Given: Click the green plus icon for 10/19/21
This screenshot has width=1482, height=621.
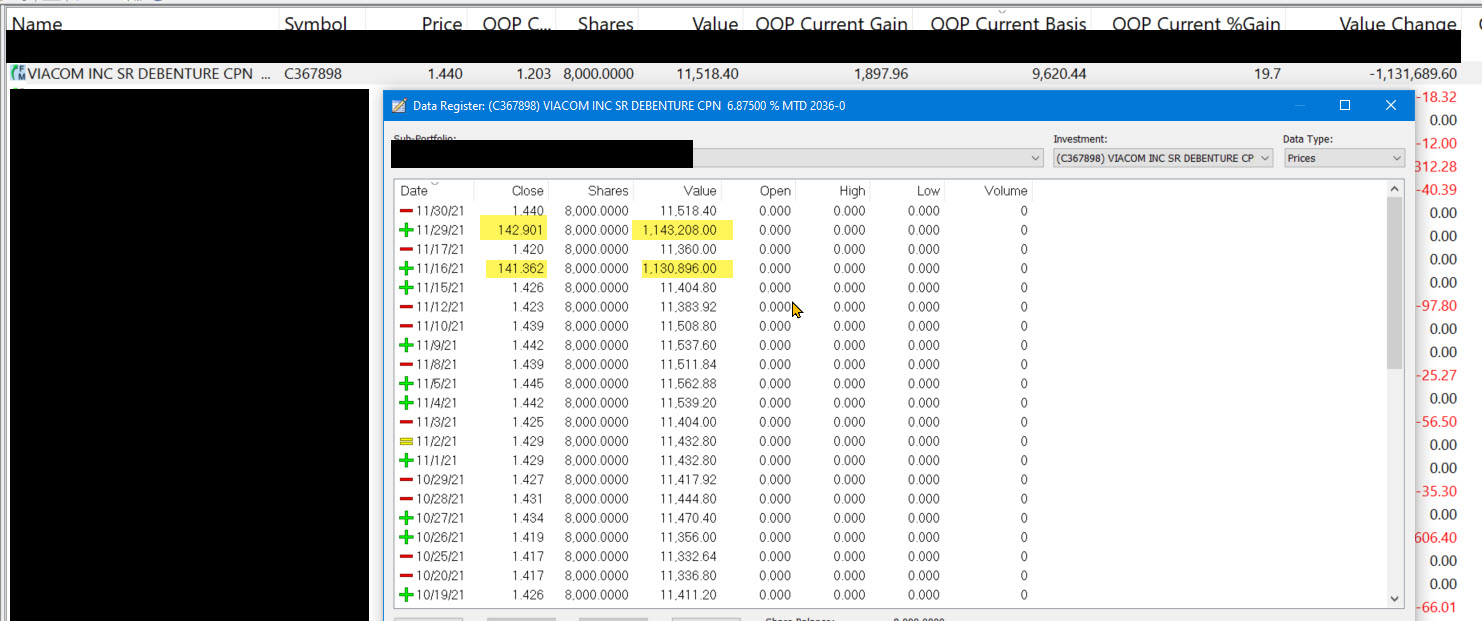Looking at the screenshot, I should click(x=406, y=595).
